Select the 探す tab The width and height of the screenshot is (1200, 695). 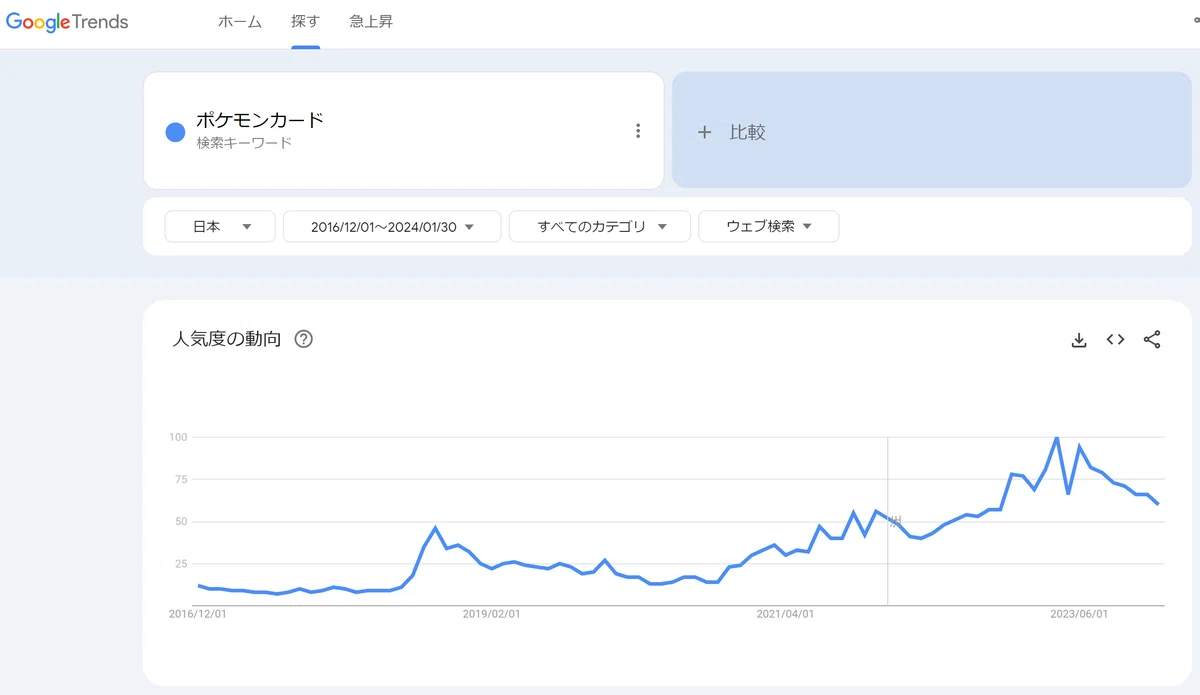coord(306,22)
